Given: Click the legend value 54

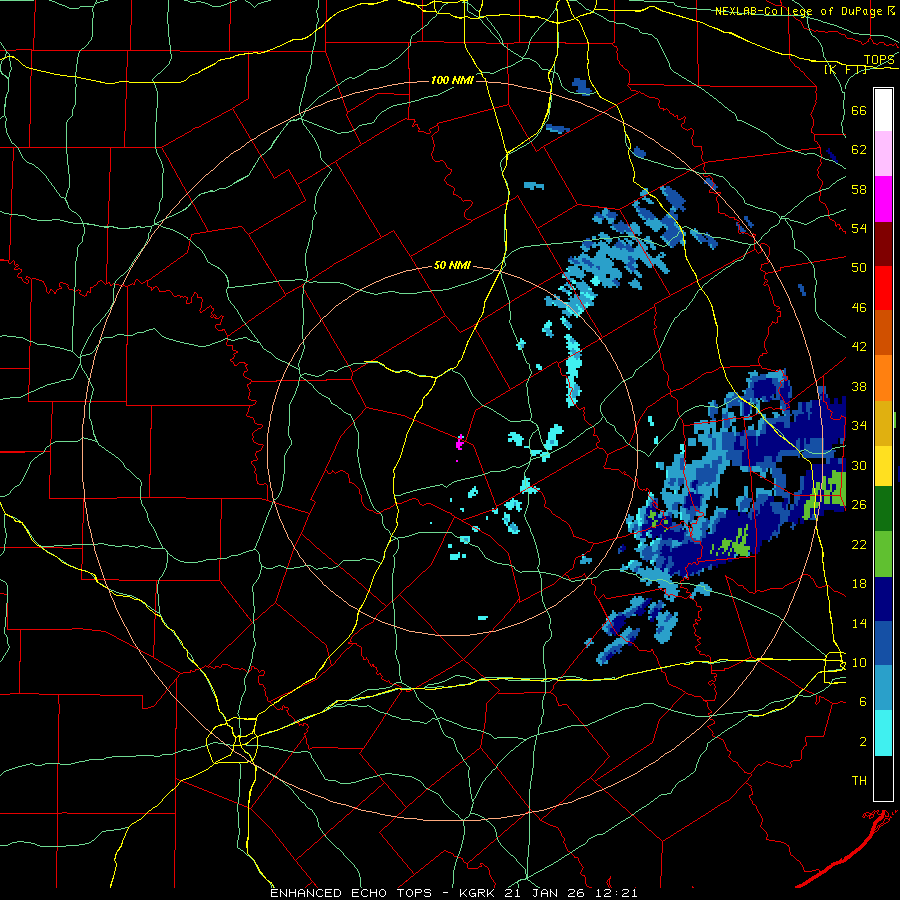Looking at the screenshot, I should (859, 228).
